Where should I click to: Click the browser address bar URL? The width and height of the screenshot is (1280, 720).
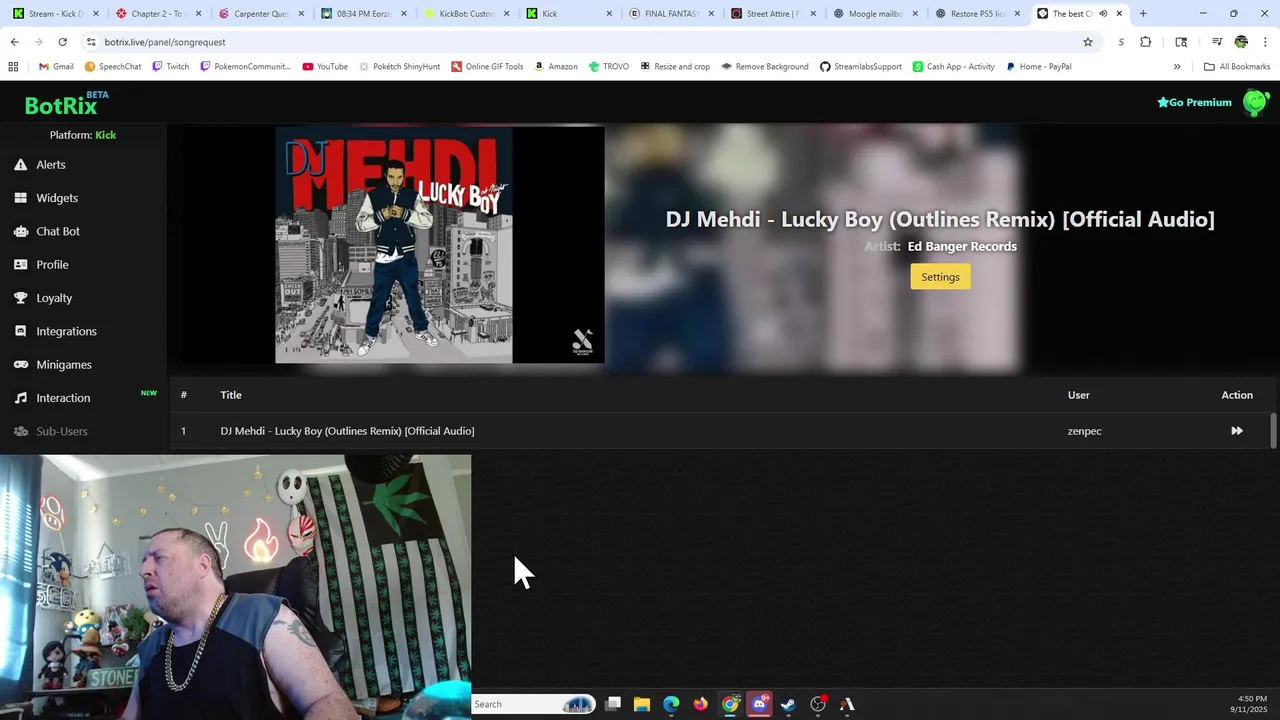(165, 42)
